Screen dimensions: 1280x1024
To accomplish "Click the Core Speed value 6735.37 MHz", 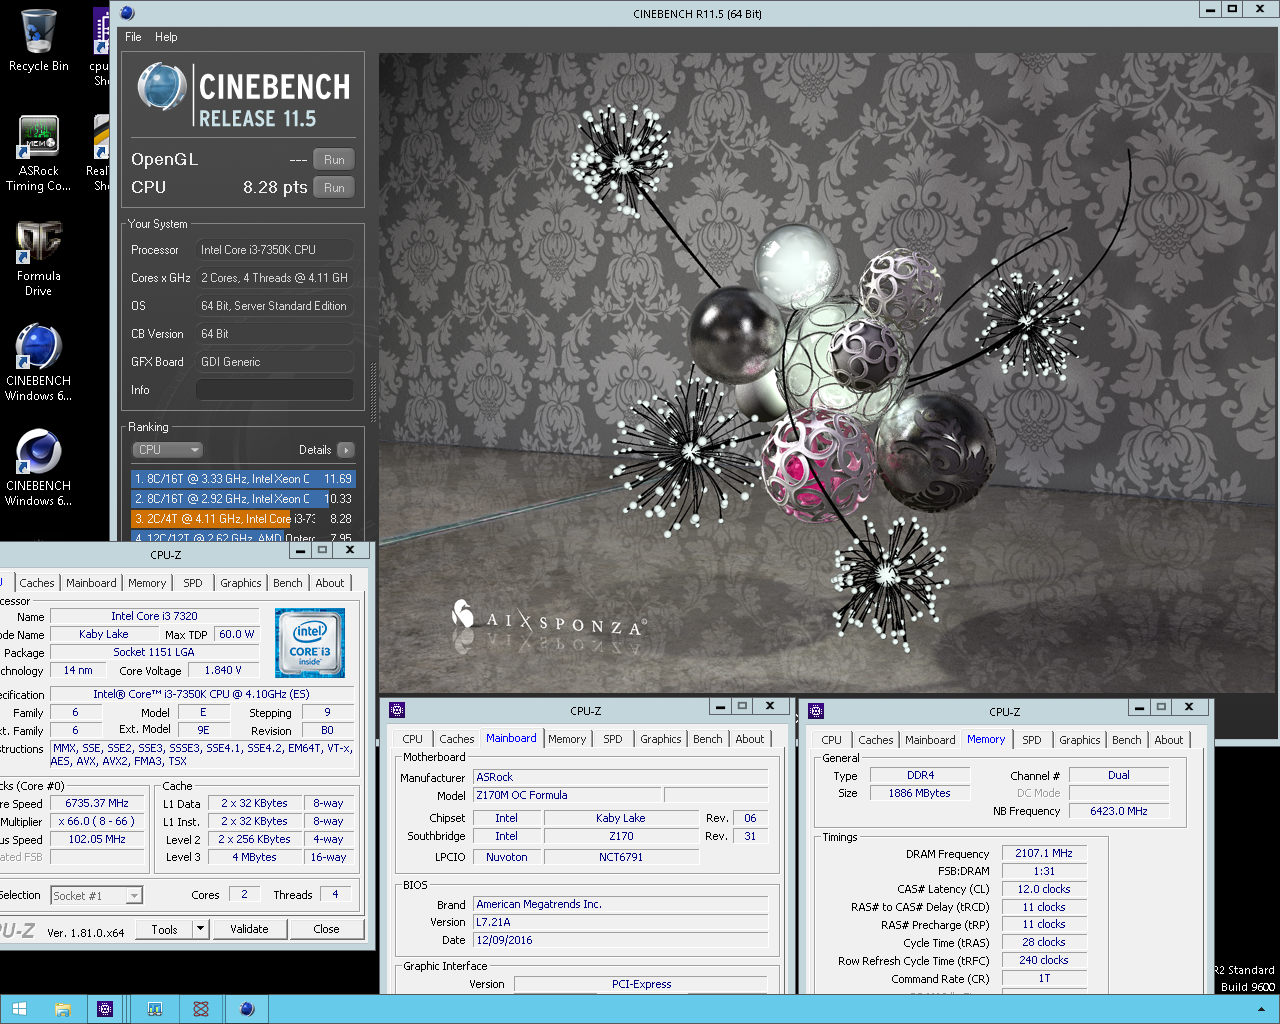I will [x=97, y=803].
